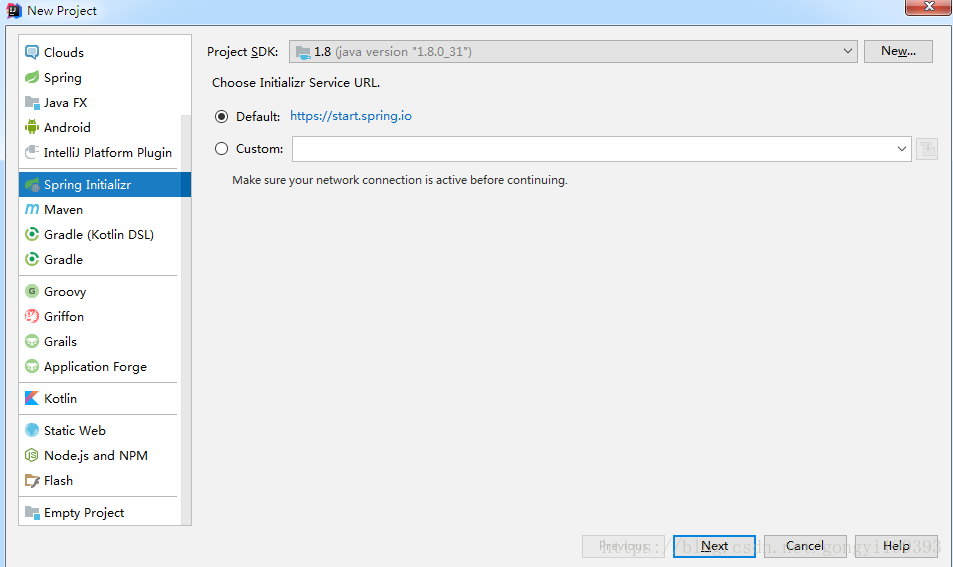Expand the Custom URL history dropdown arrow
The height and width of the screenshot is (567, 953).
pos(901,149)
